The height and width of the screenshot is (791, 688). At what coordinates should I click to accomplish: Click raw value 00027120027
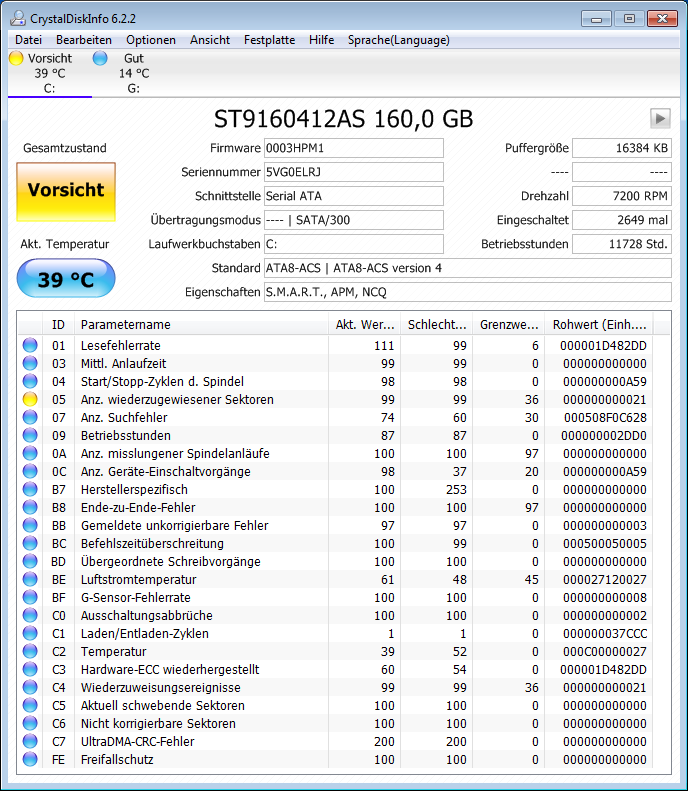pyautogui.click(x=605, y=579)
